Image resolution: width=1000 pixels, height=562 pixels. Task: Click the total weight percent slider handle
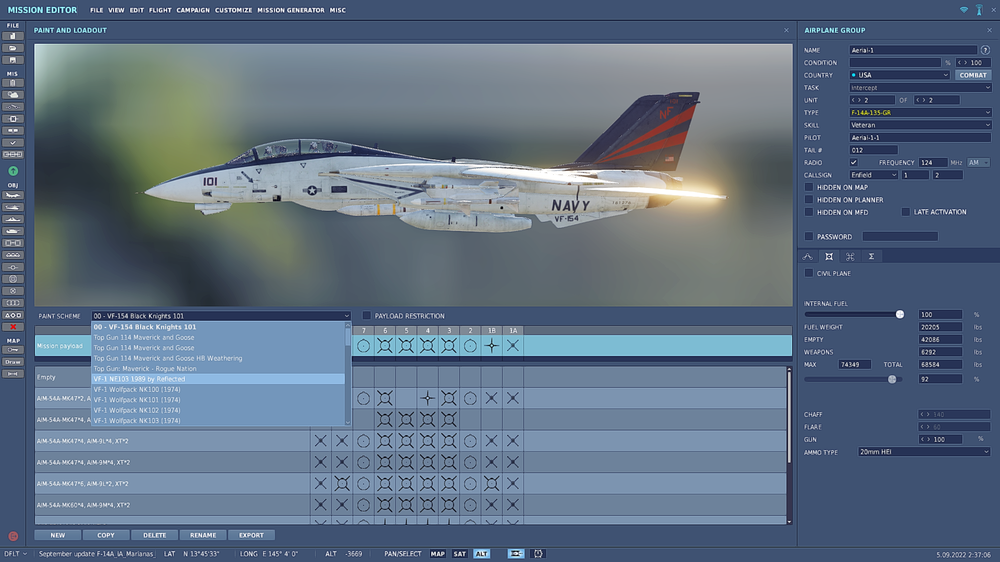pos(892,379)
